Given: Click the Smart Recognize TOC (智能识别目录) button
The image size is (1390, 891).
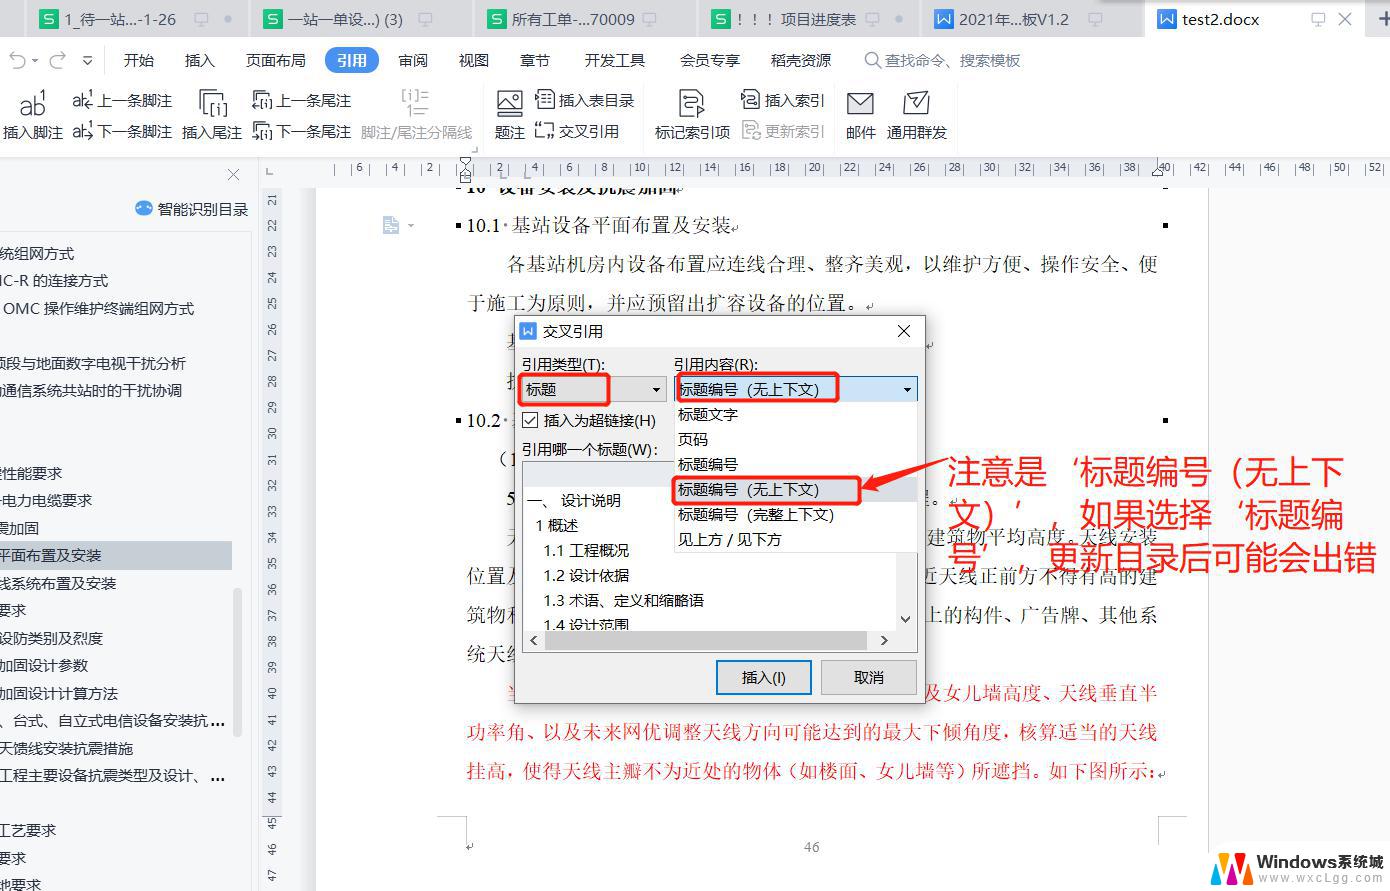Looking at the screenshot, I should [x=191, y=208].
